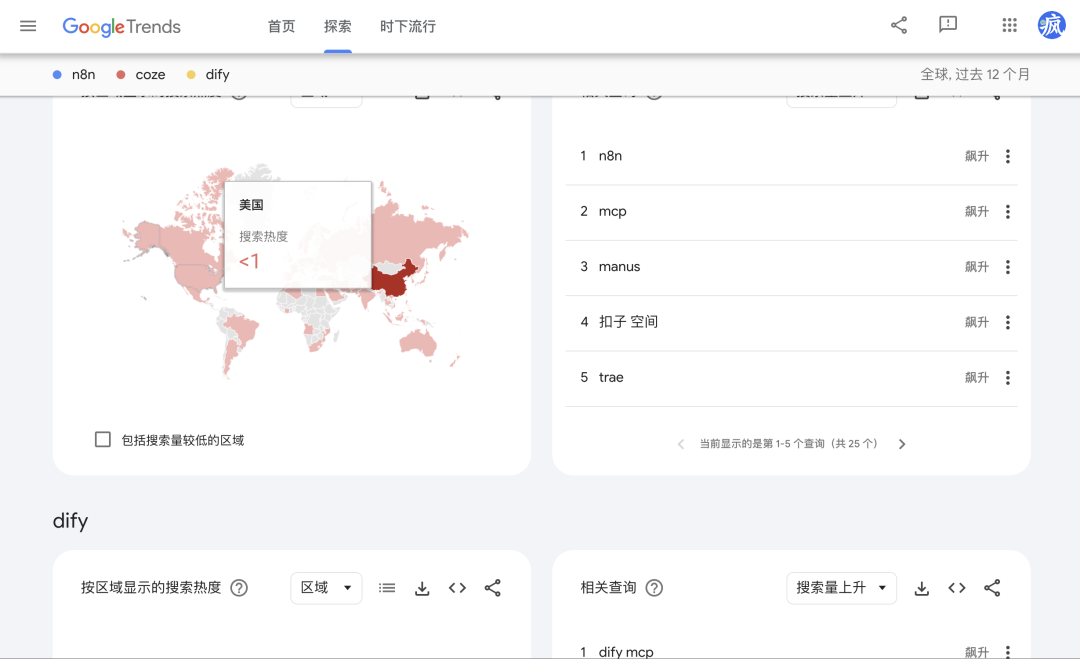This screenshot has height=659, width=1080.
Task: Click the share icon in top header
Action: pyautogui.click(x=899, y=26)
